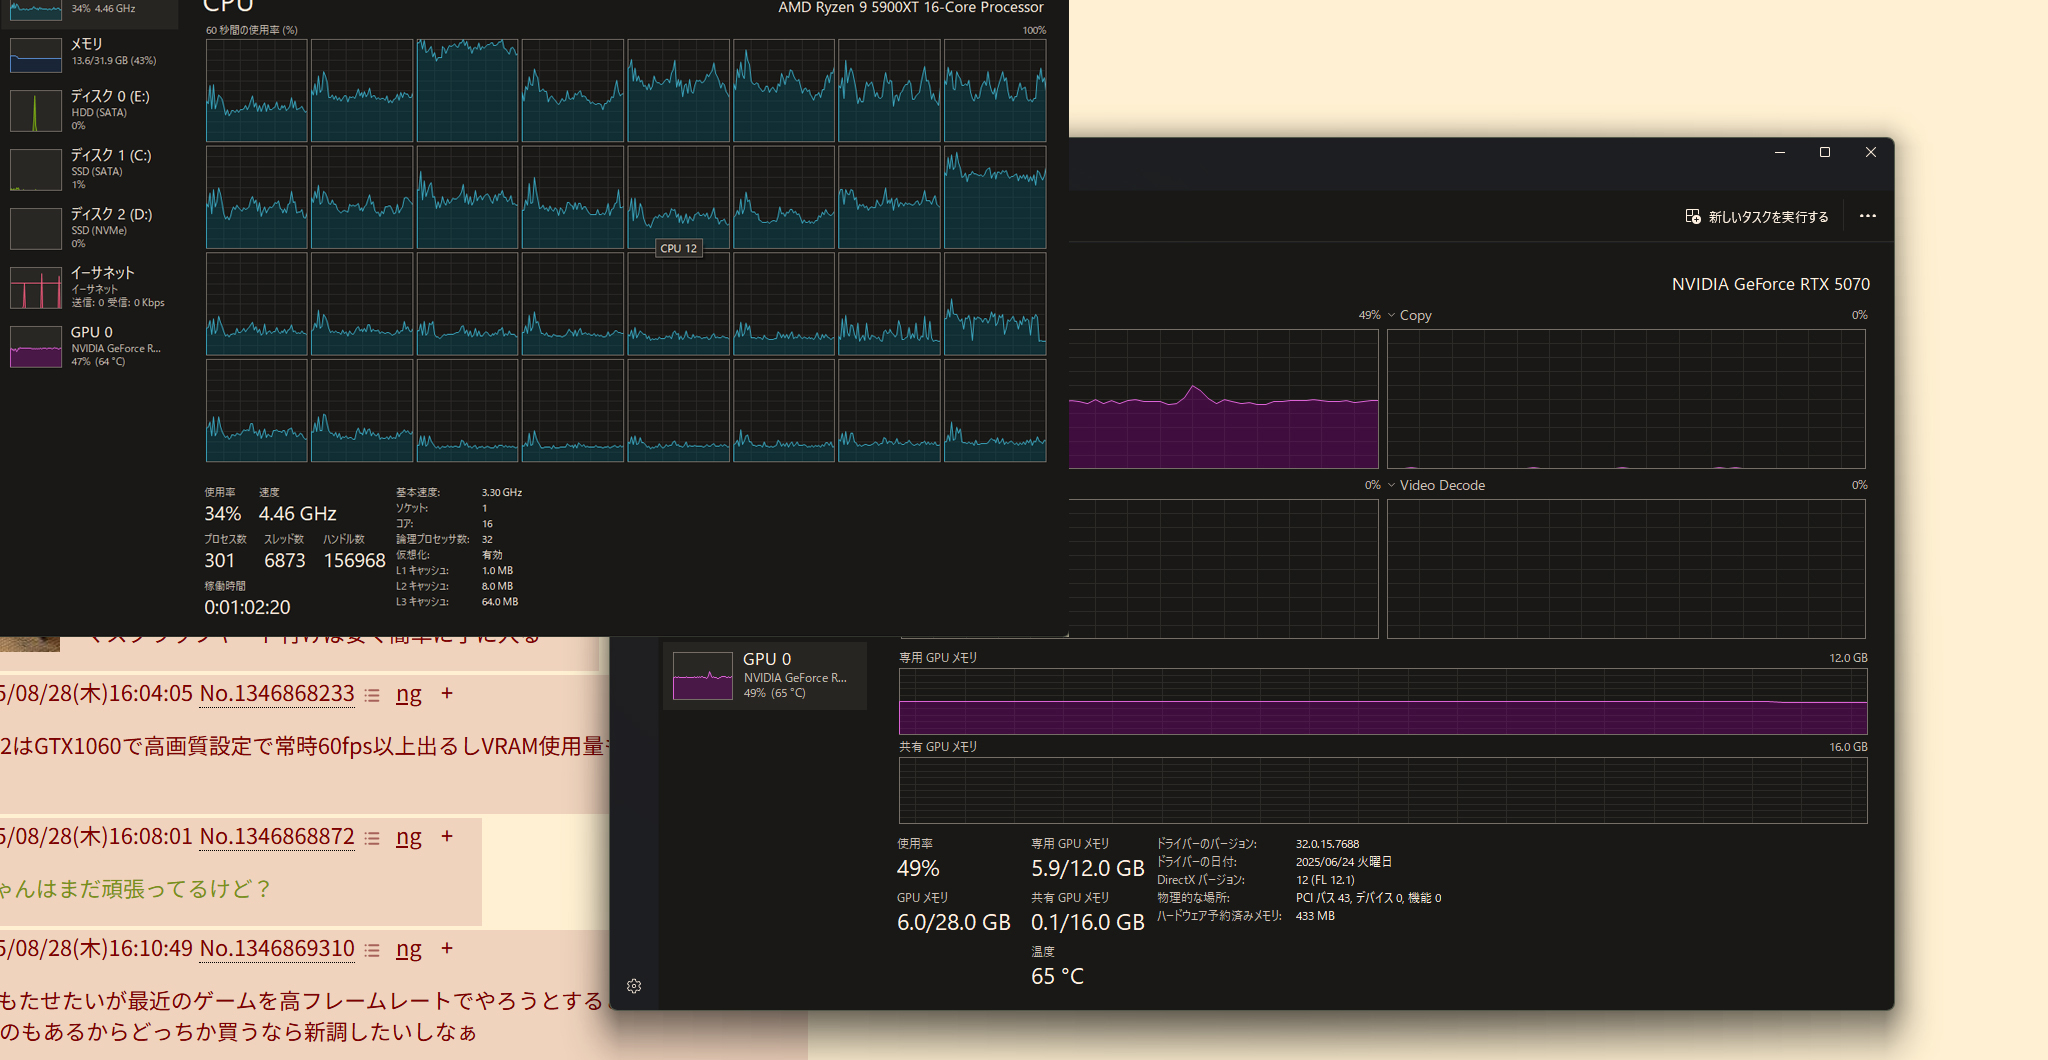Viewport: 2048px width, 1060px height.
Task: Open the three-dot more options menu
Action: (1867, 216)
